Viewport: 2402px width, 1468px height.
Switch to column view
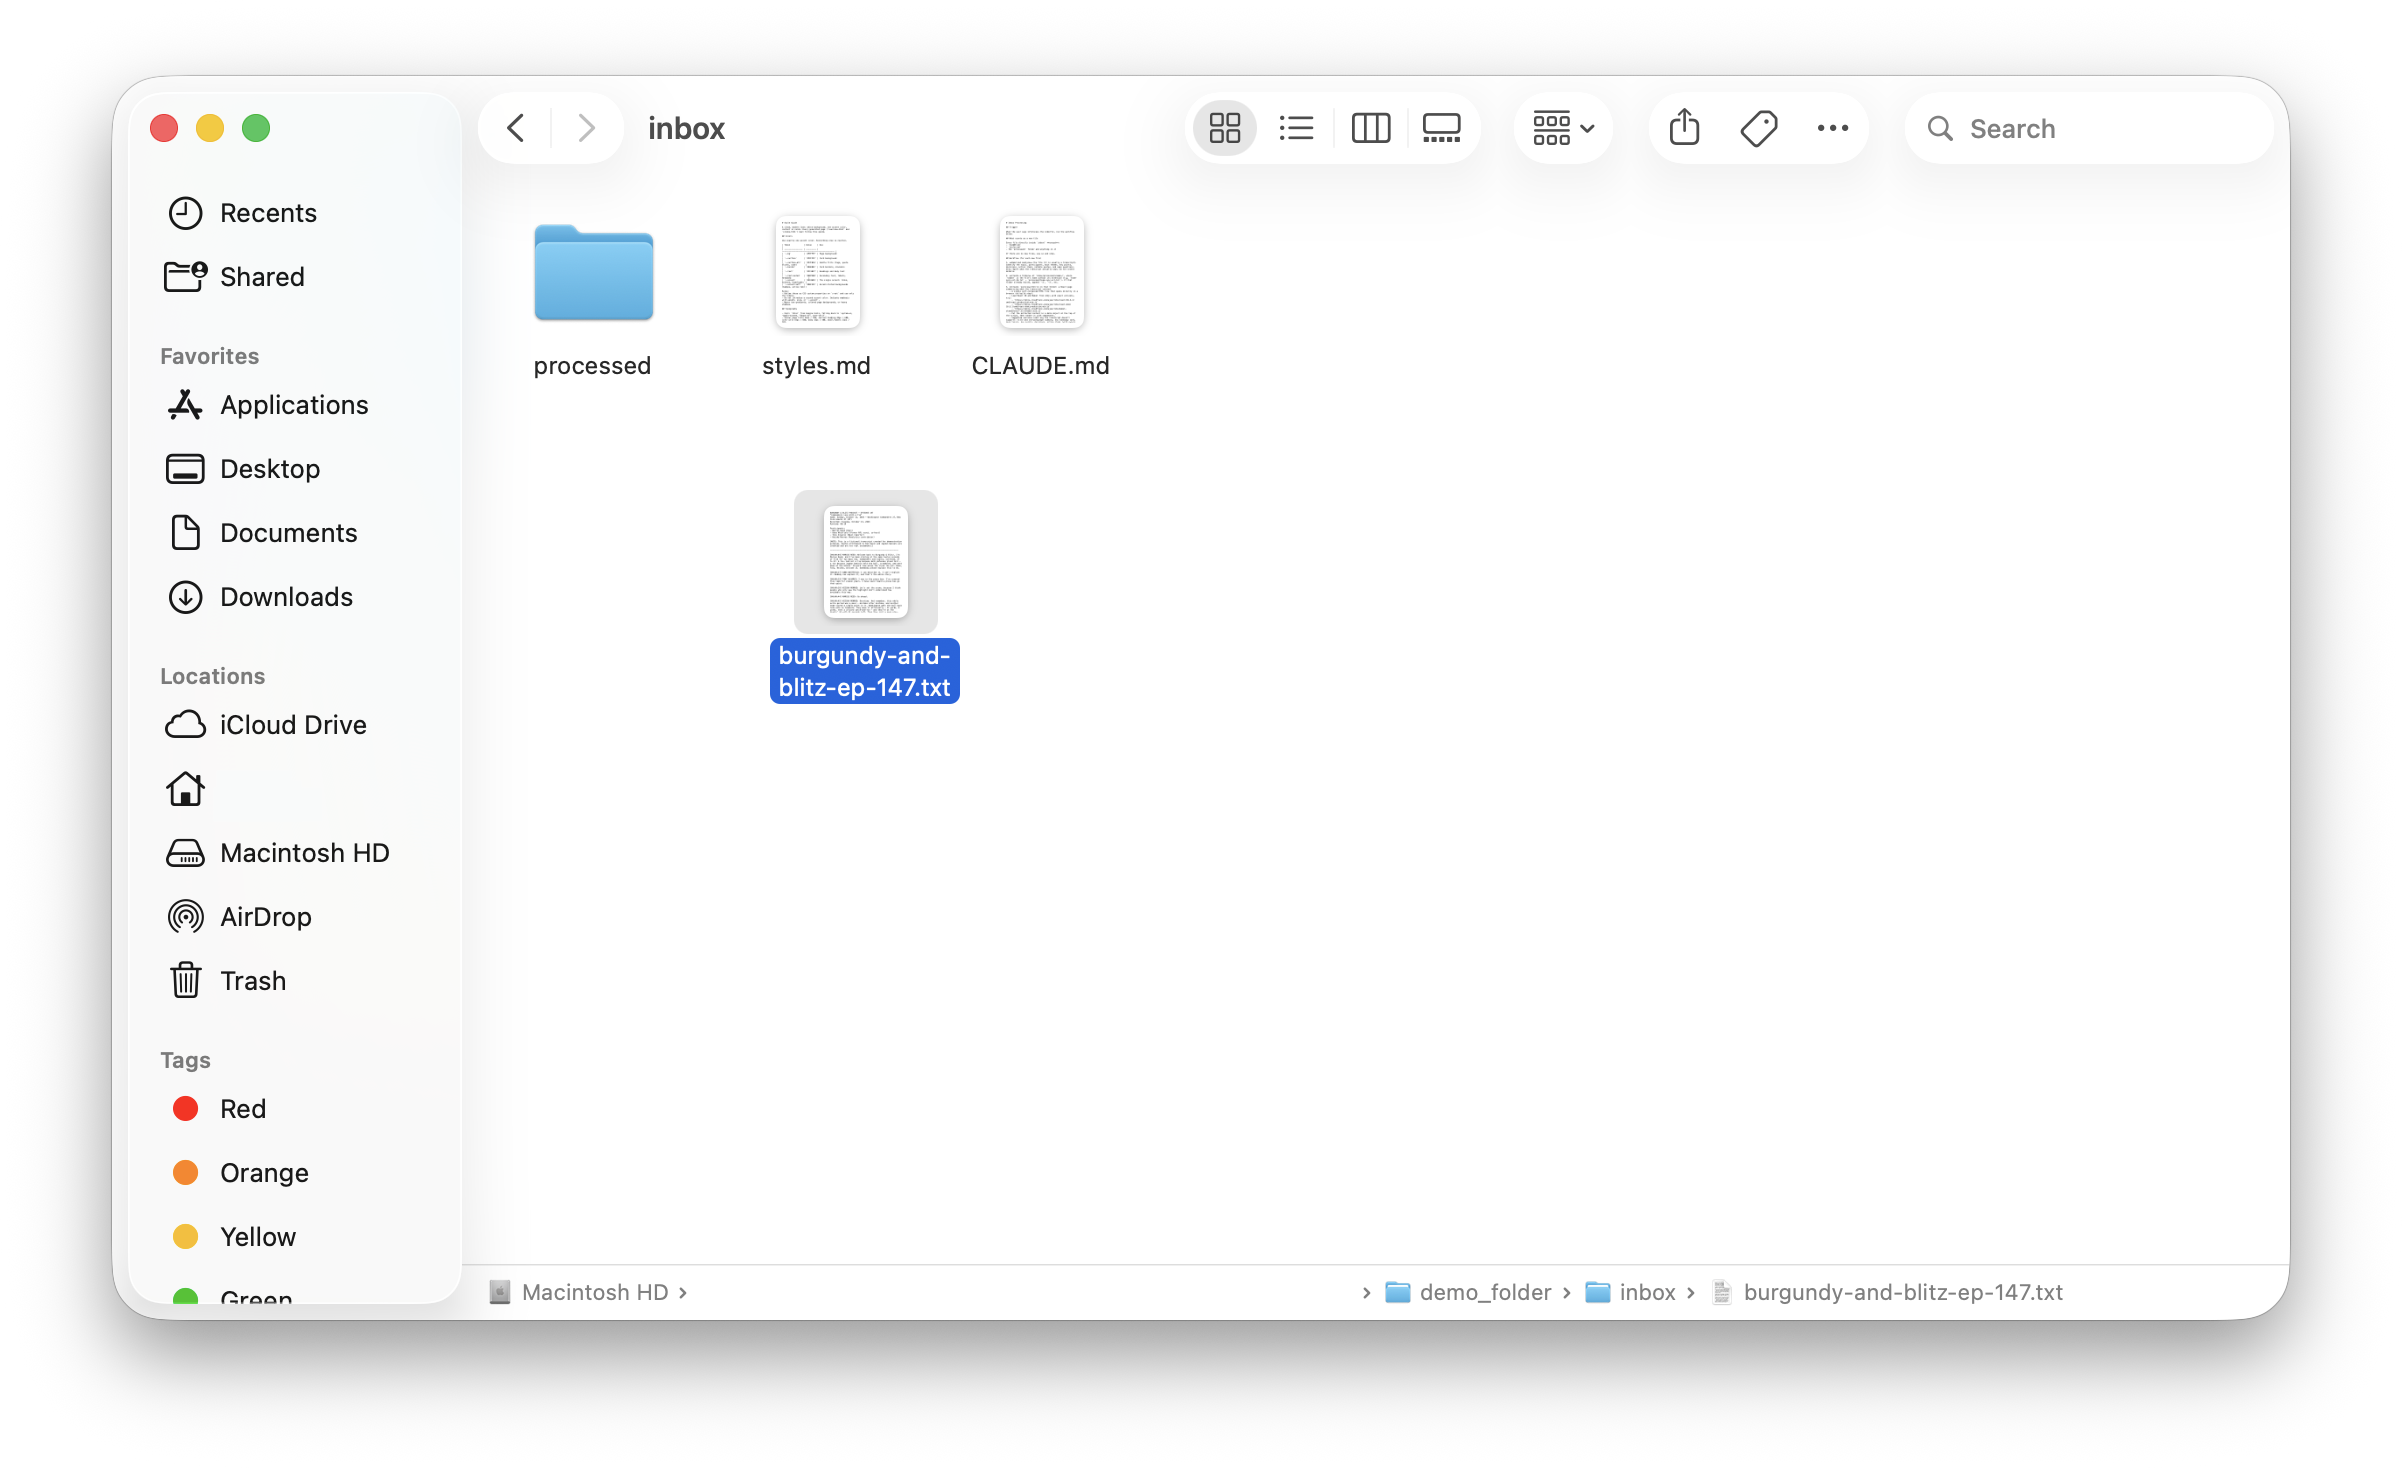tap(1371, 128)
